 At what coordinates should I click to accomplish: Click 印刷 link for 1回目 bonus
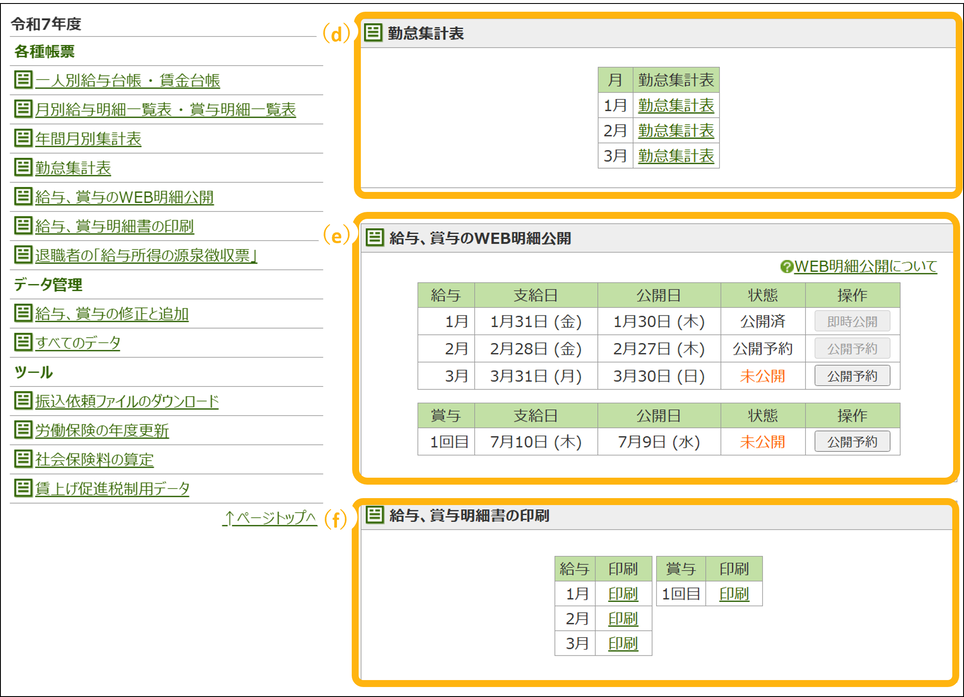tap(733, 594)
